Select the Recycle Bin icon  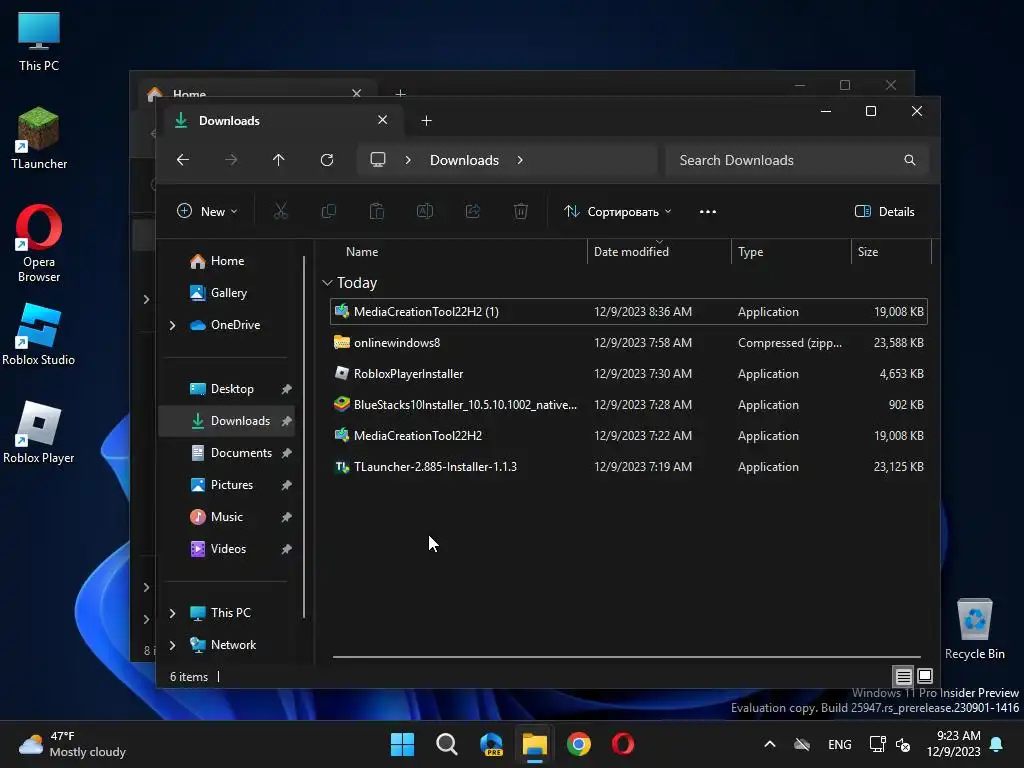974,629
